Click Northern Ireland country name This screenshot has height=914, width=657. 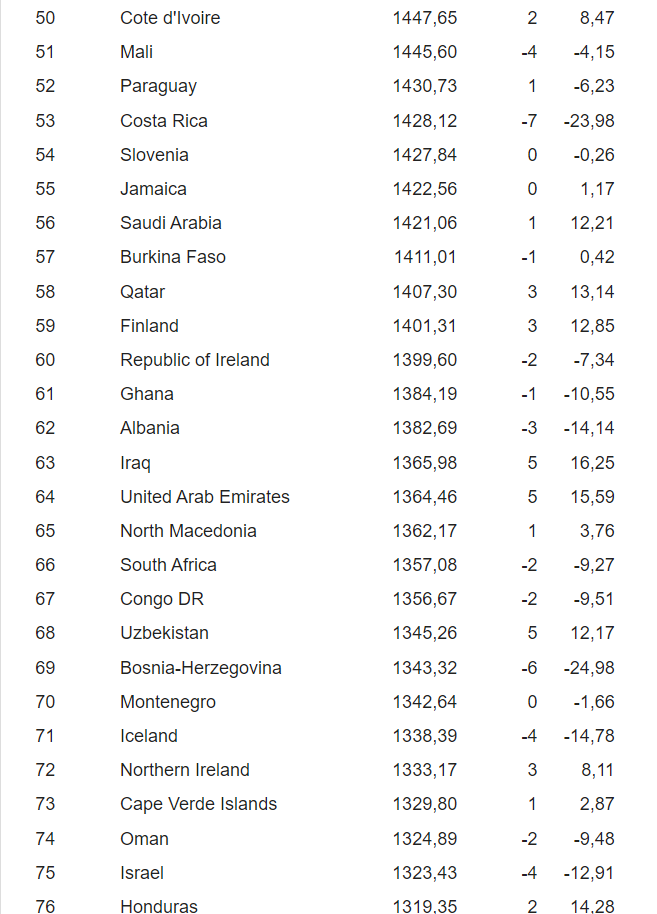(x=185, y=770)
